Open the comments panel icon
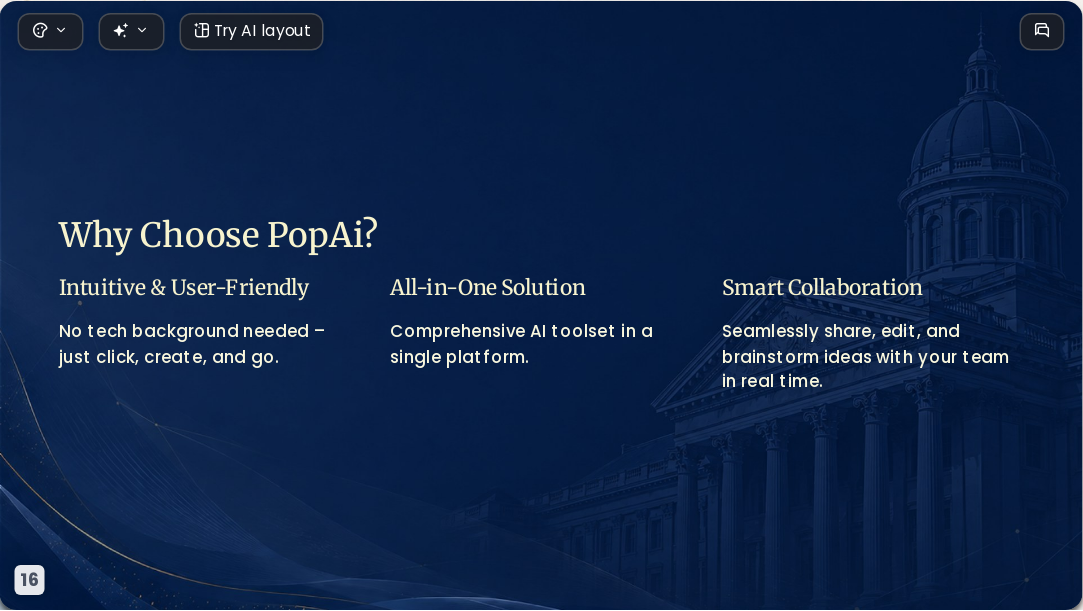 point(1042,31)
